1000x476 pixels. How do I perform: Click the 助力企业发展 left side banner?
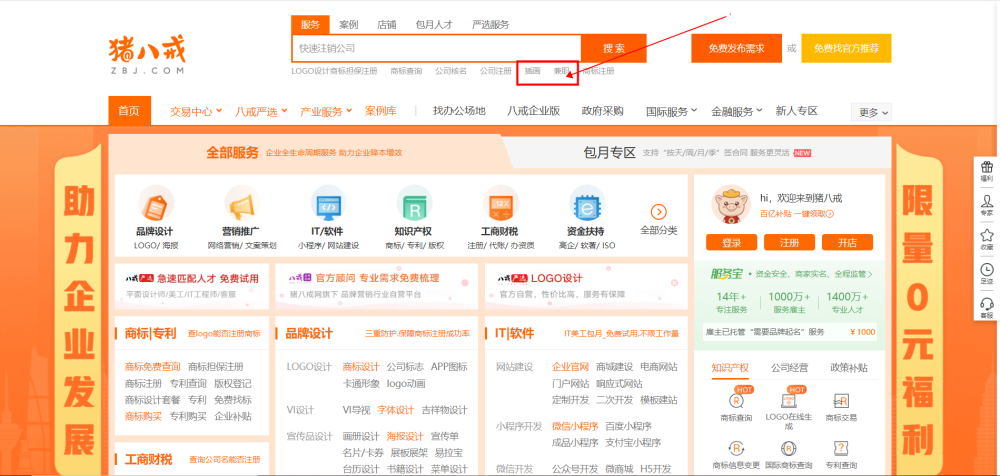tap(78, 309)
